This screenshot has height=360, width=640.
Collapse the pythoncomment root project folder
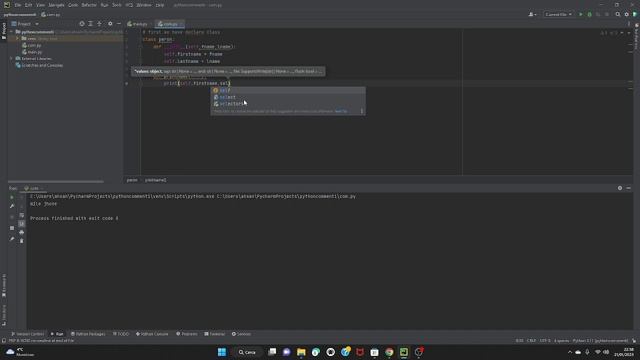click(x=12, y=32)
